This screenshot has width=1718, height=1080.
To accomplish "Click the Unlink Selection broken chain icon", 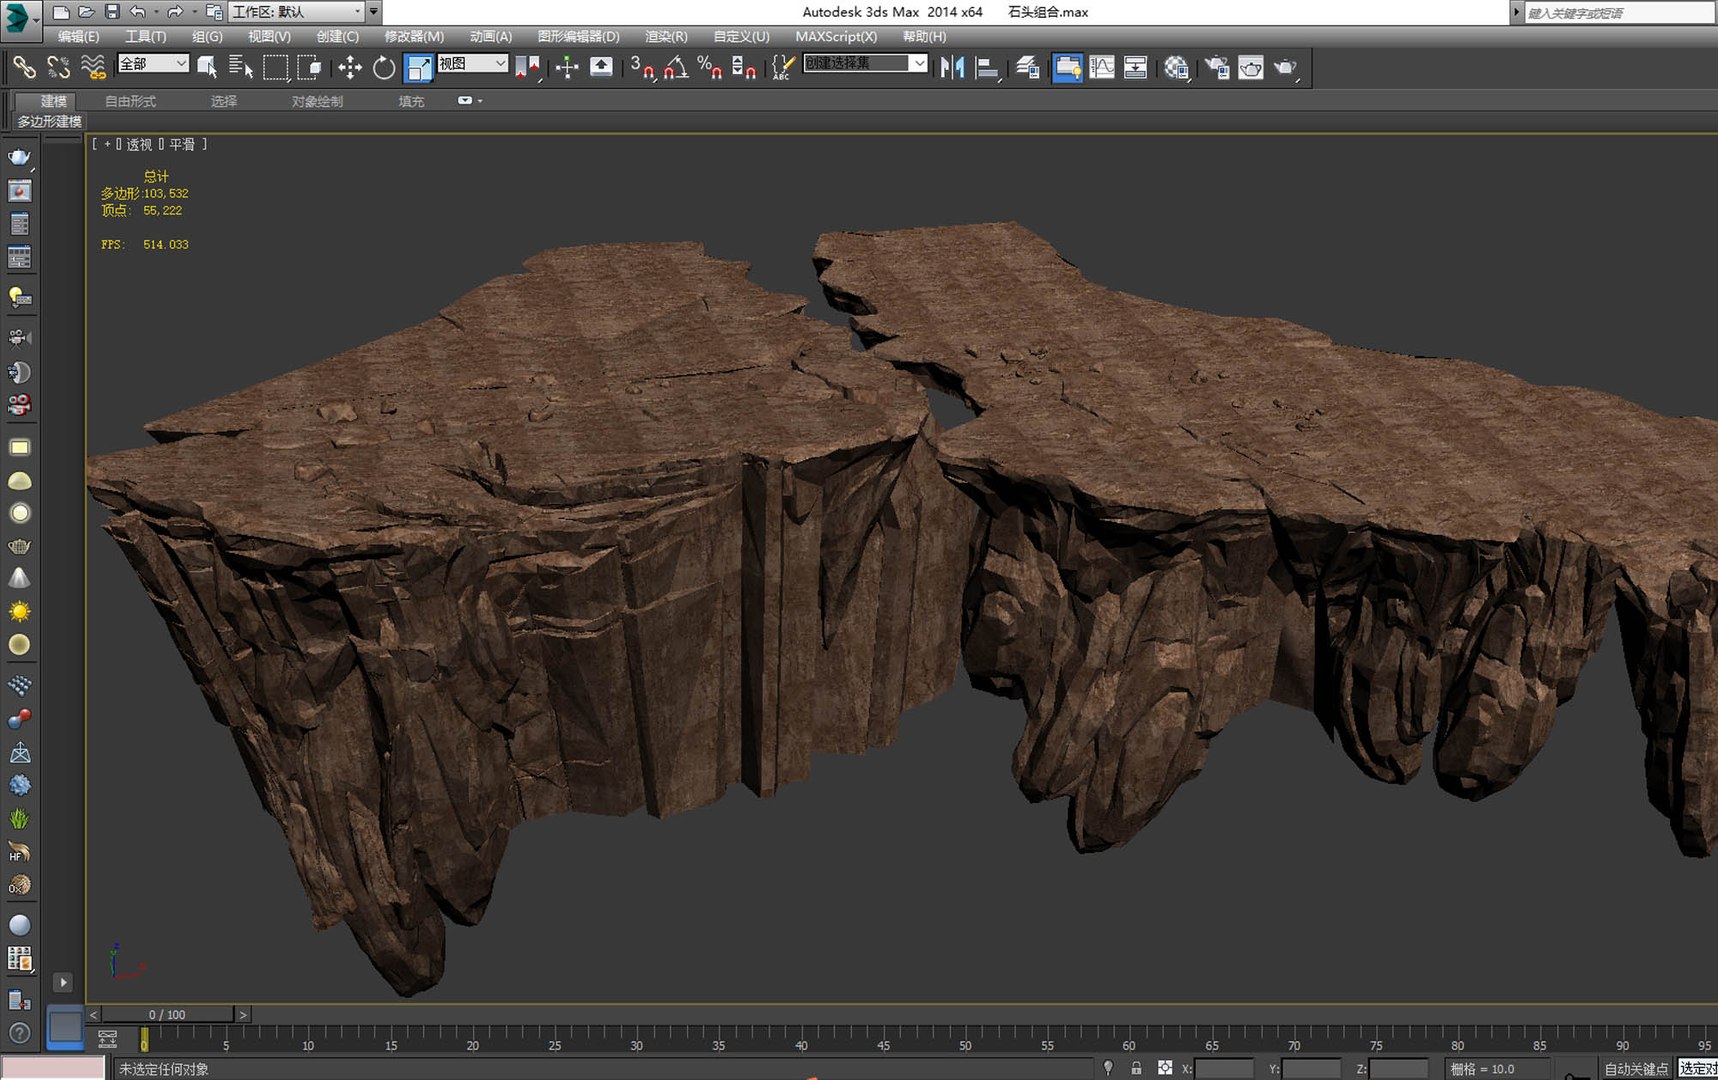I will pyautogui.click(x=59, y=67).
